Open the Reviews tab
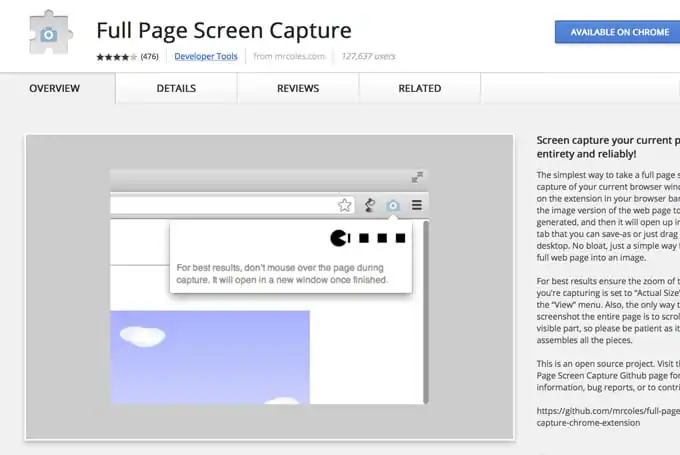This screenshot has height=455, width=680. pos(298,88)
